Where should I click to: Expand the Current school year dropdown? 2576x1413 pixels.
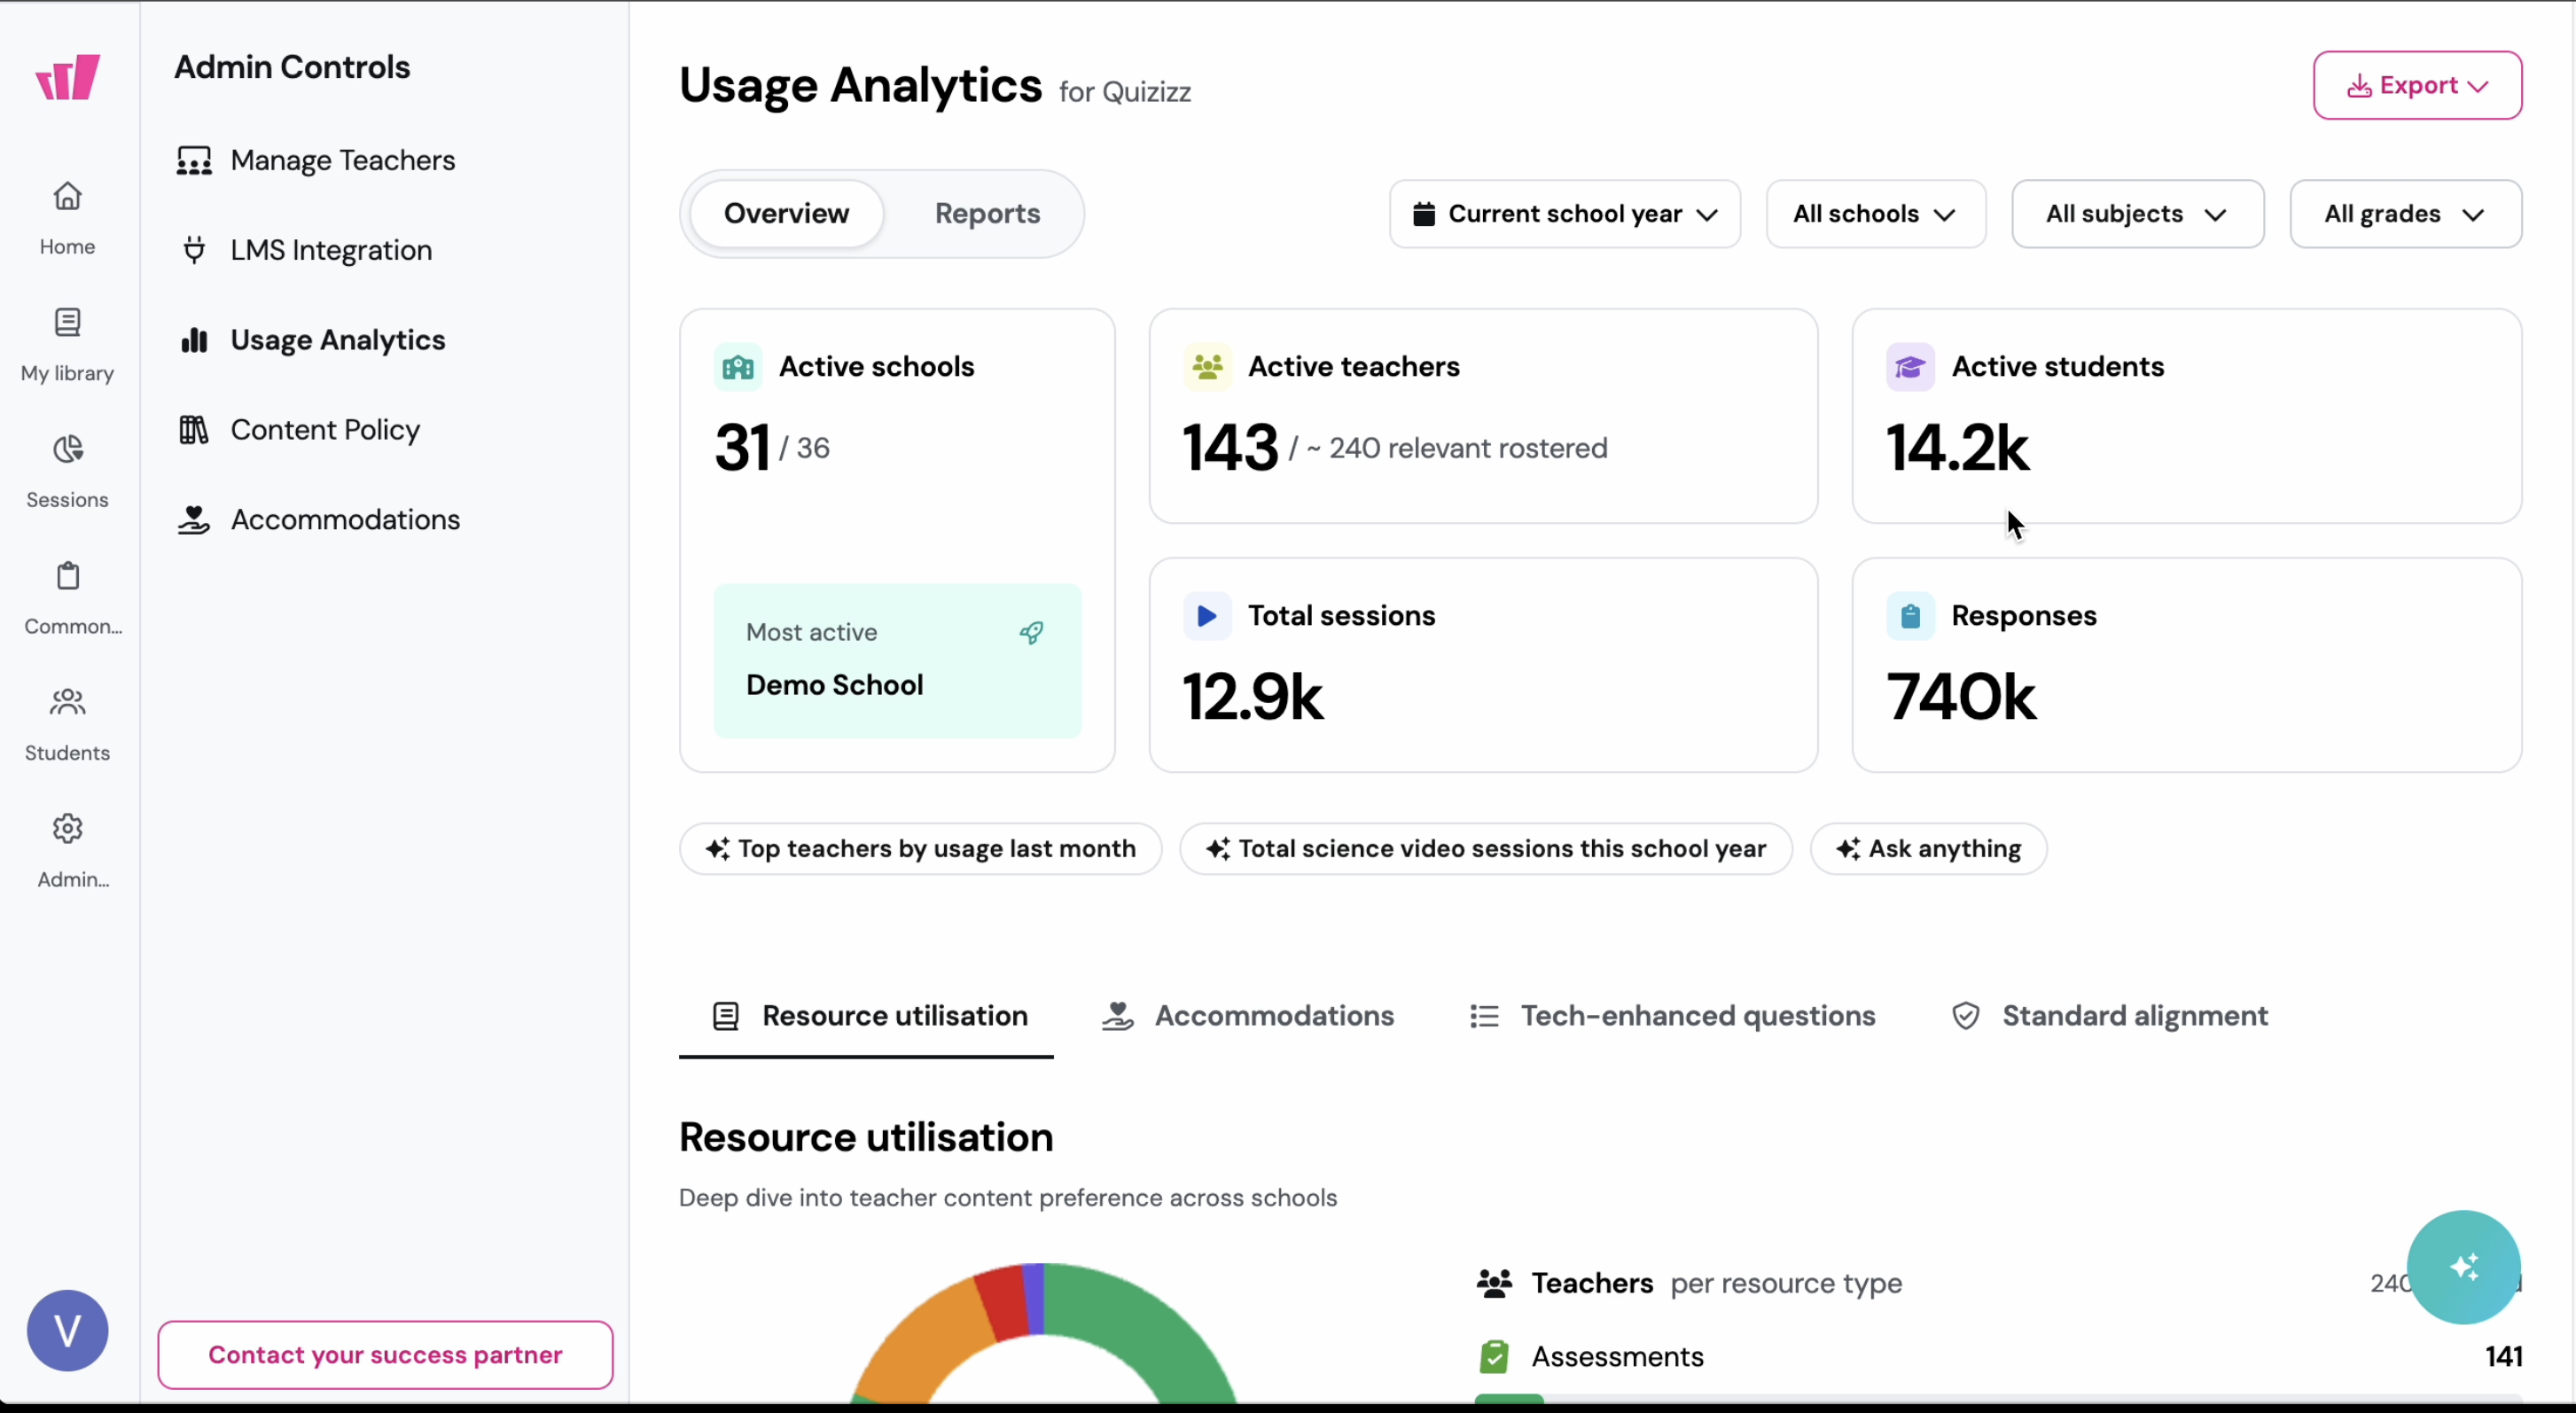[1564, 213]
